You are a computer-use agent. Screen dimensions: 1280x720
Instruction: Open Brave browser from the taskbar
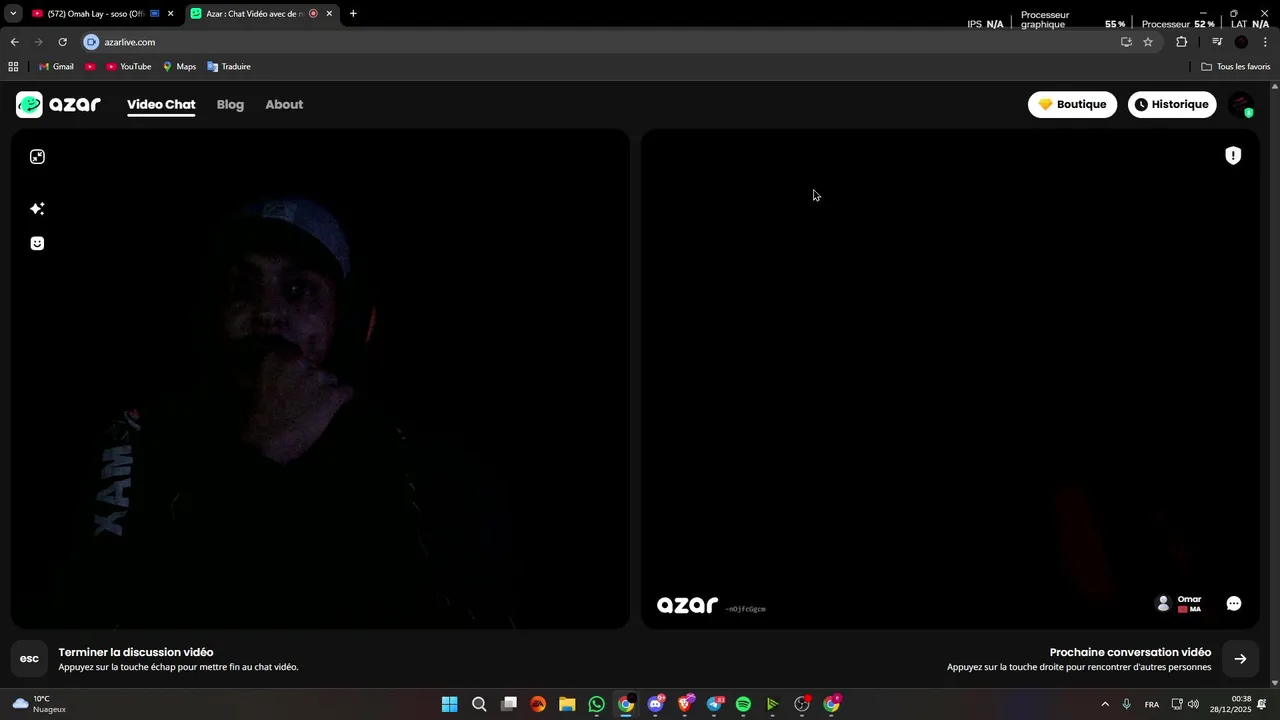[x=685, y=704]
